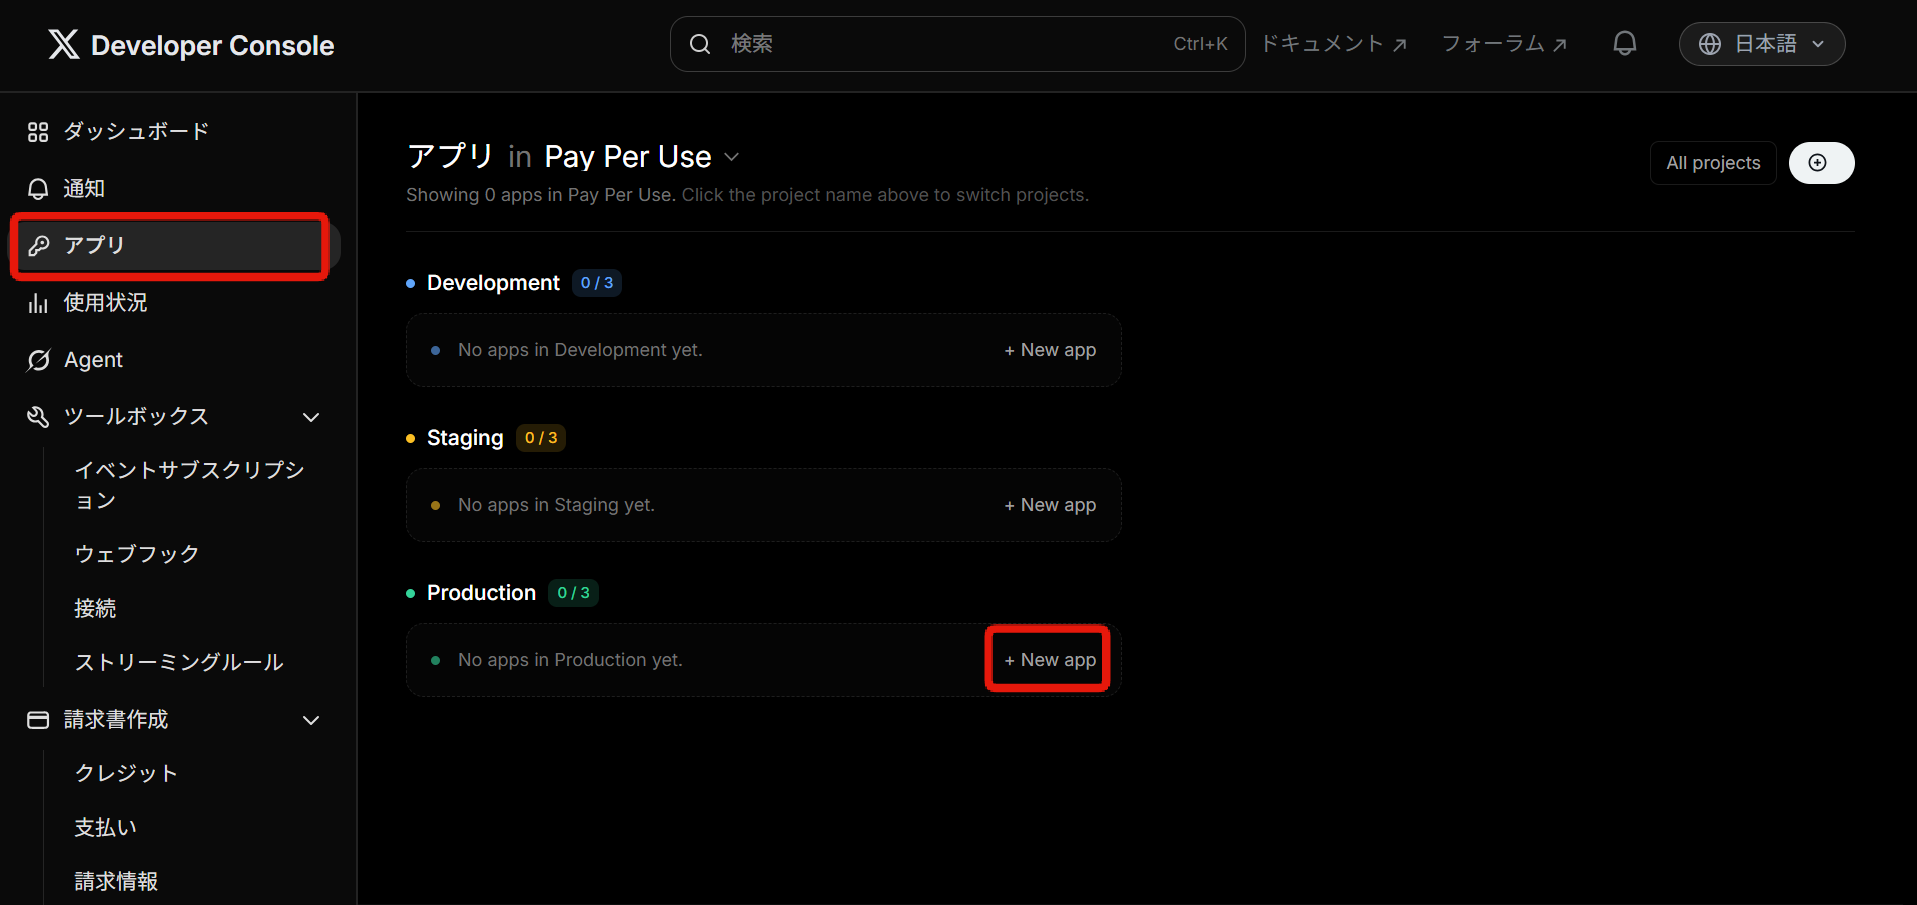1917x905 pixels.
Task: Click 'No apps in Development yet.' text
Action: [580, 350]
